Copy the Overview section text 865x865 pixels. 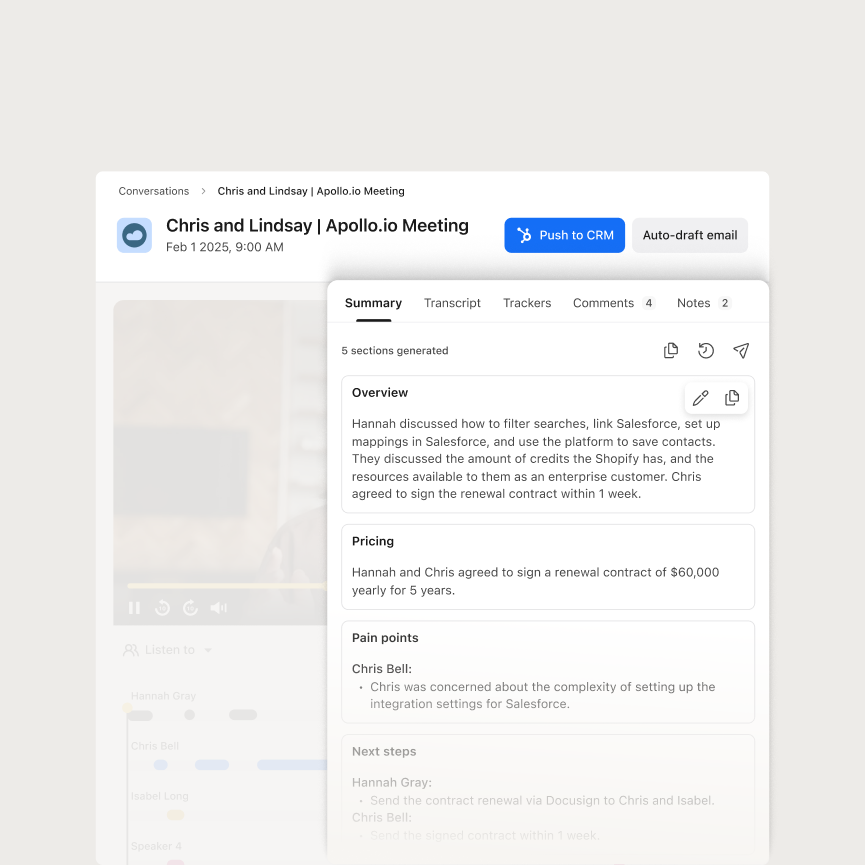click(x=731, y=397)
